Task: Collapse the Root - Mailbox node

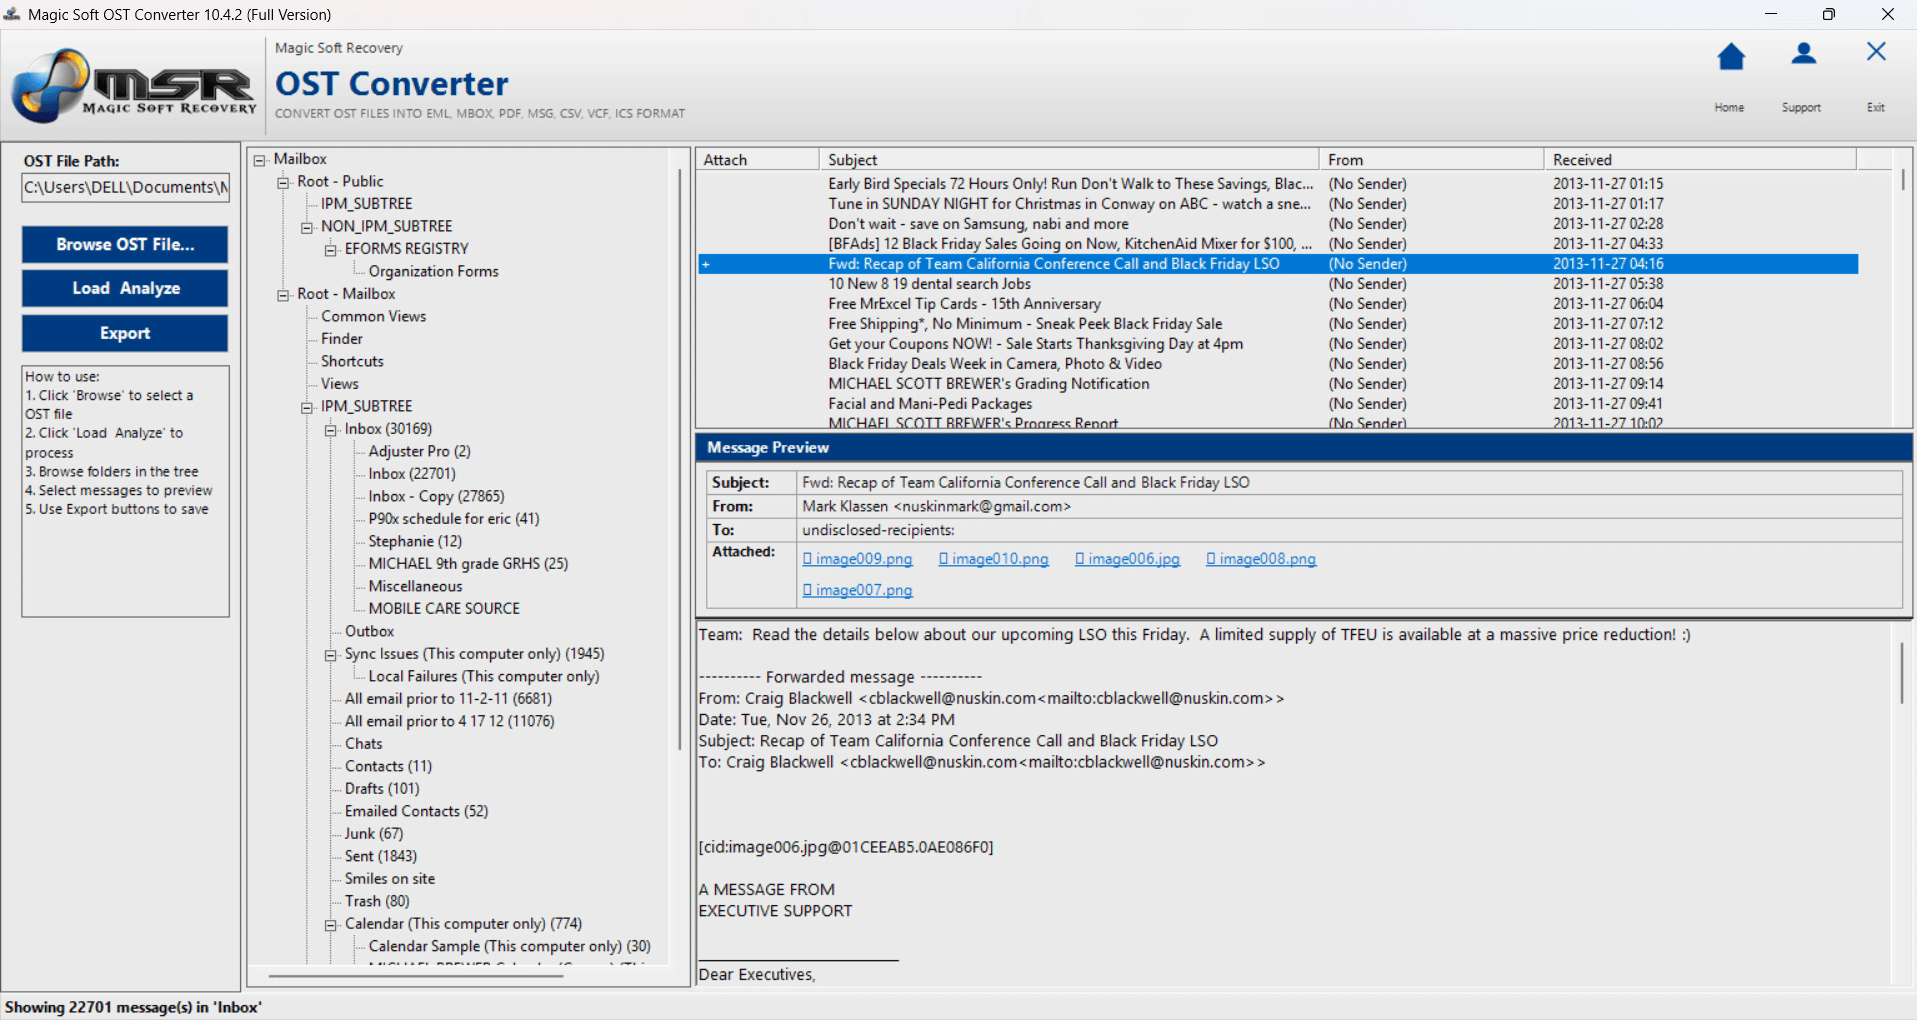Action: pyautogui.click(x=284, y=295)
